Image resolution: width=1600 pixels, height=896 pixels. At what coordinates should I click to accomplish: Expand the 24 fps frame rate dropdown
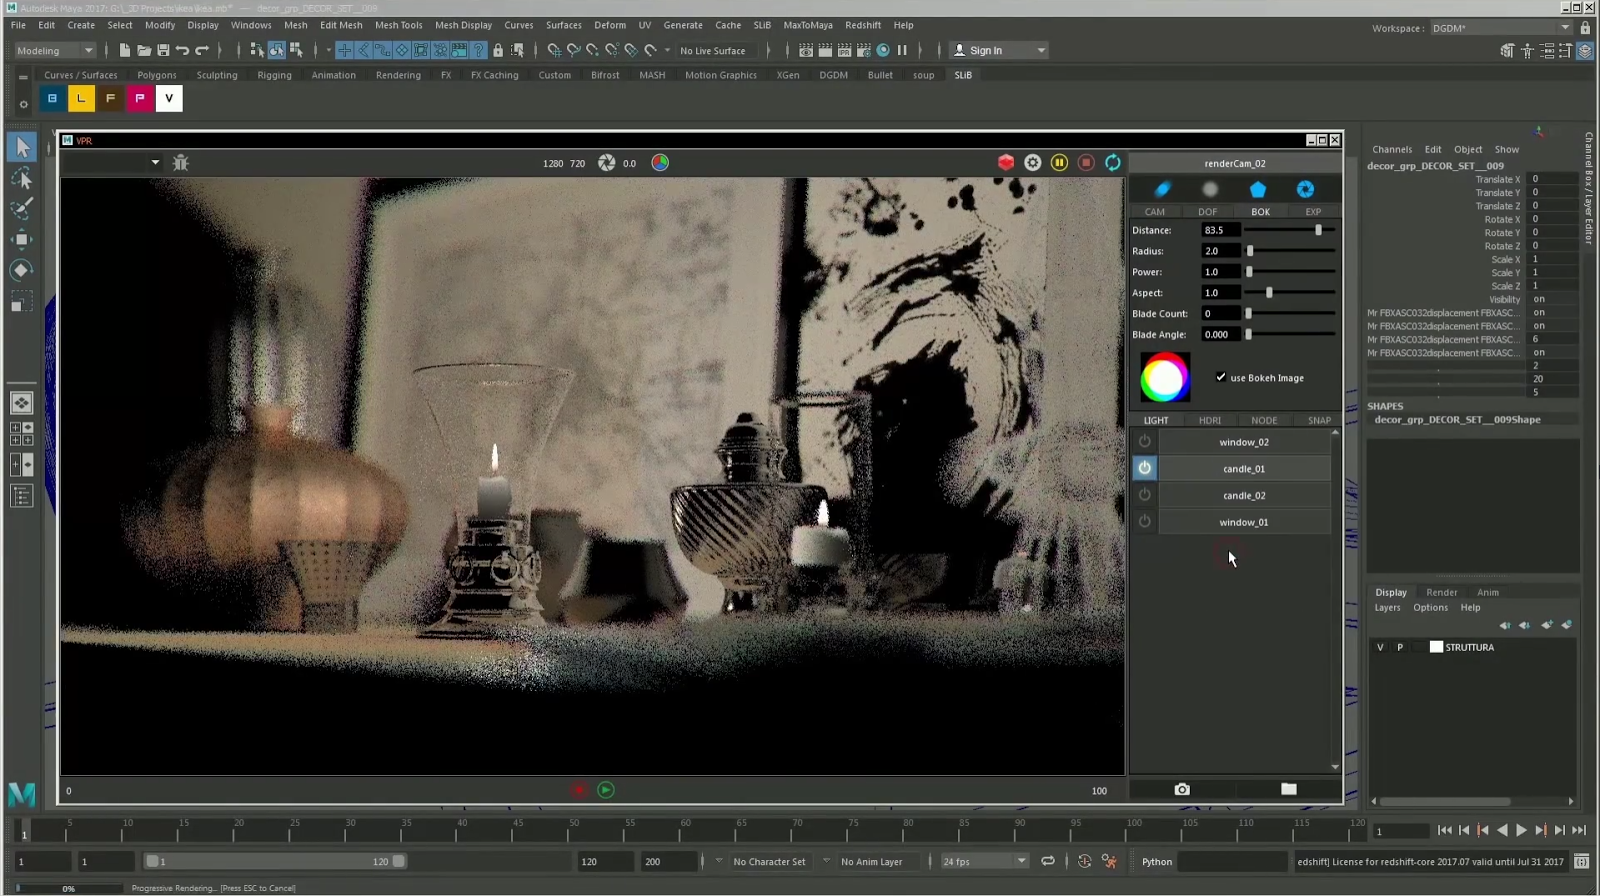tap(1021, 861)
